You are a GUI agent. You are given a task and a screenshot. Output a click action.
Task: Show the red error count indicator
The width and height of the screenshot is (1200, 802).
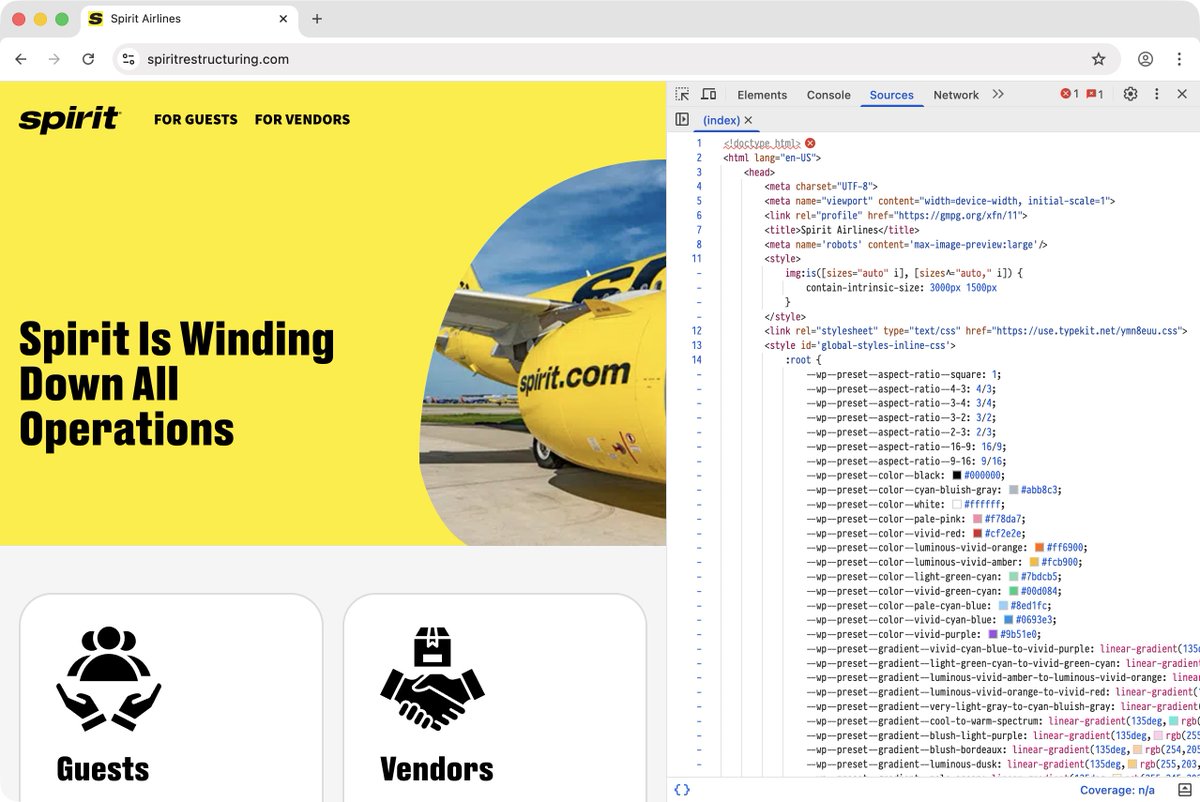[x=1069, y=94]
